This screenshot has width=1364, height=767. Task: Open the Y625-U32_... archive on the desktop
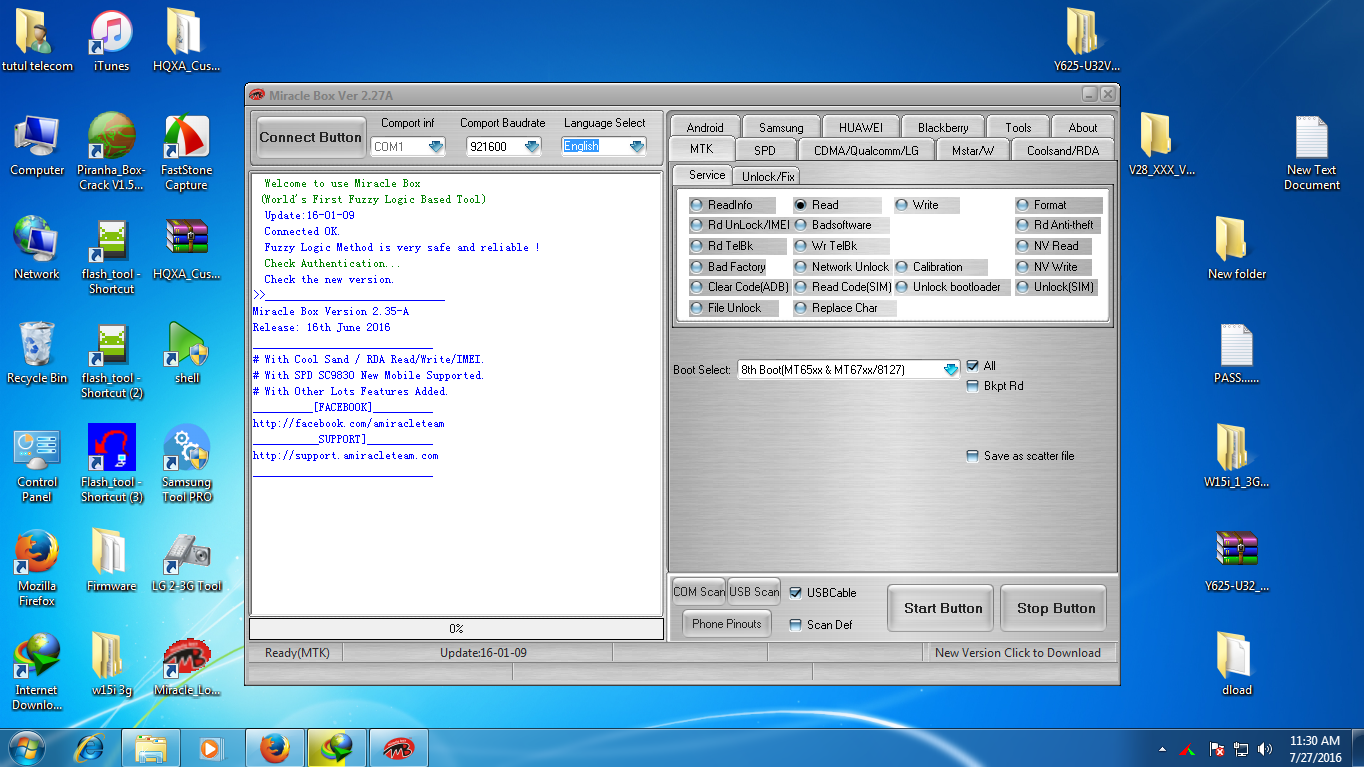point(1237,562)
